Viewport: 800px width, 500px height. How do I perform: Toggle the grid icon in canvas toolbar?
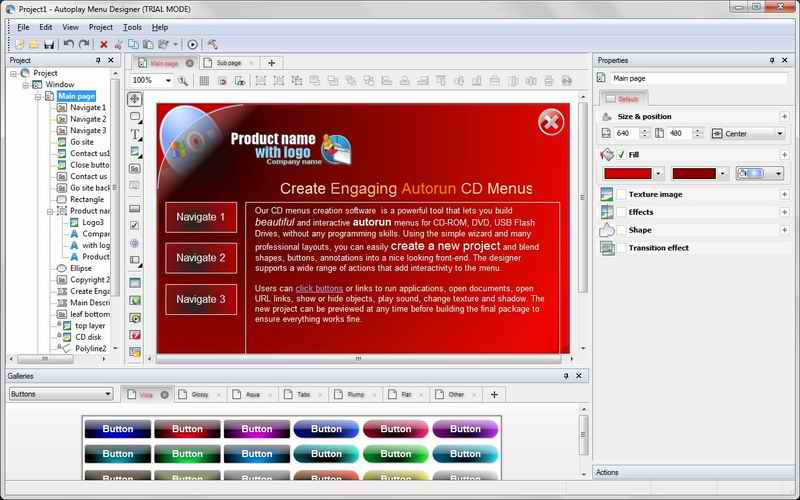pyautogui.click(x=204, y=80)
